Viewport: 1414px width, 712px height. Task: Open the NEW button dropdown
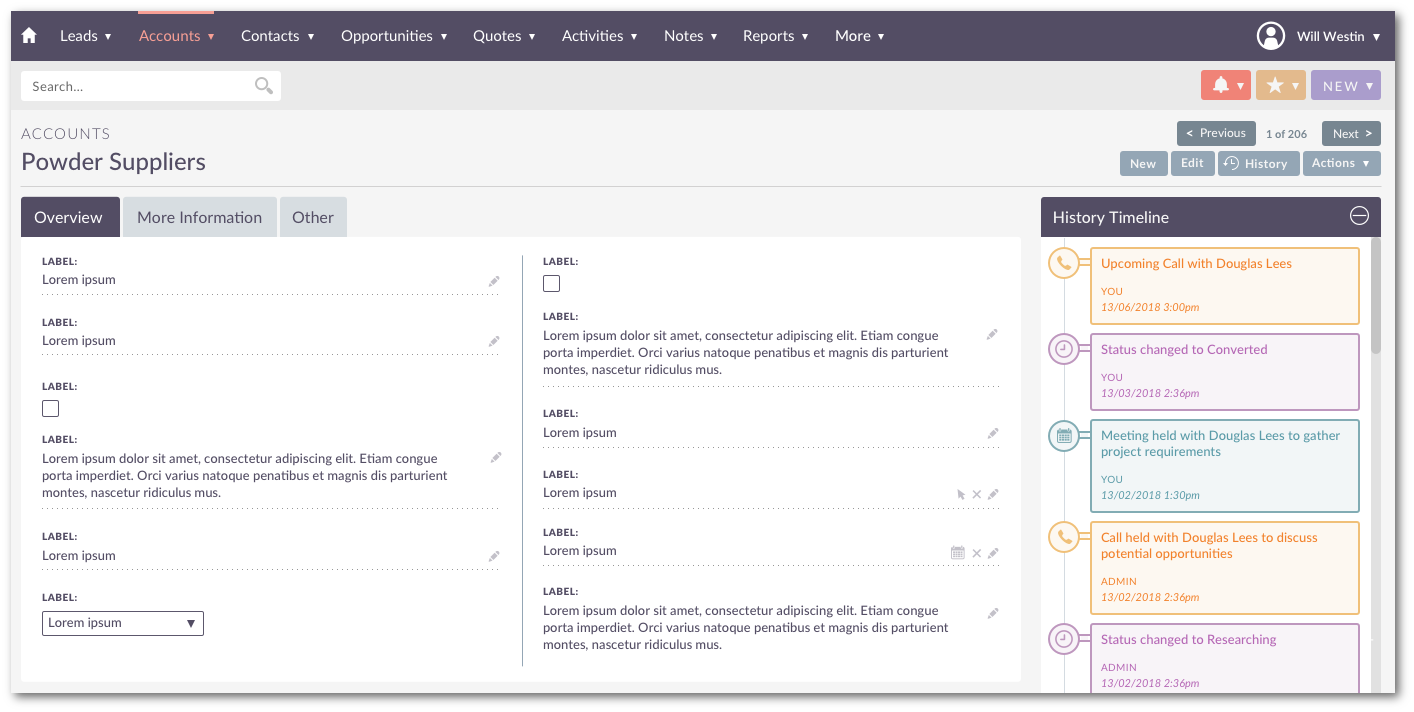coord(1345,85)
